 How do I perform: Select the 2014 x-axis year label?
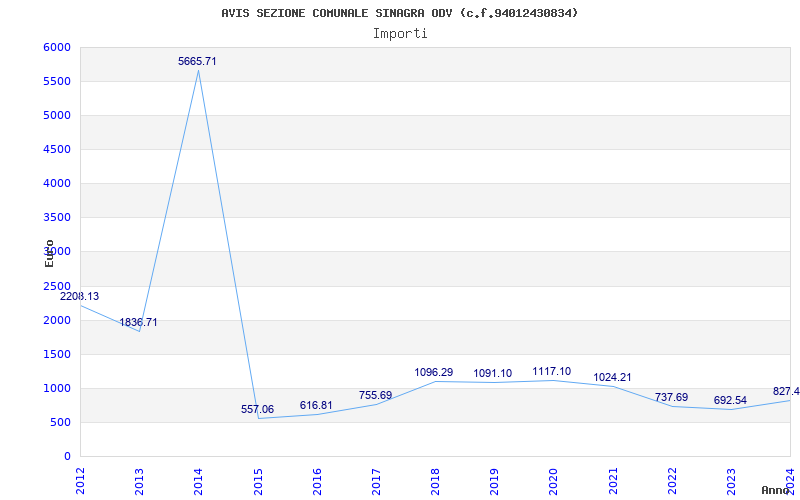[x=198, y=481]
